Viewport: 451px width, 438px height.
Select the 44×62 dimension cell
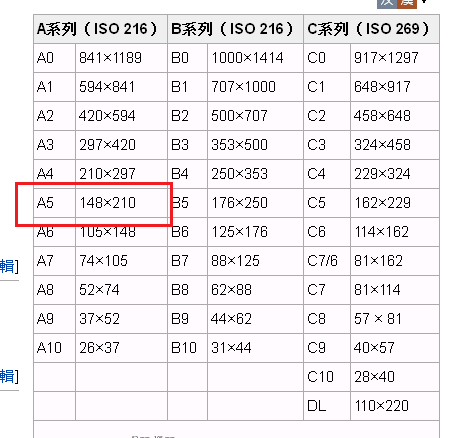[x=255, y=319]
